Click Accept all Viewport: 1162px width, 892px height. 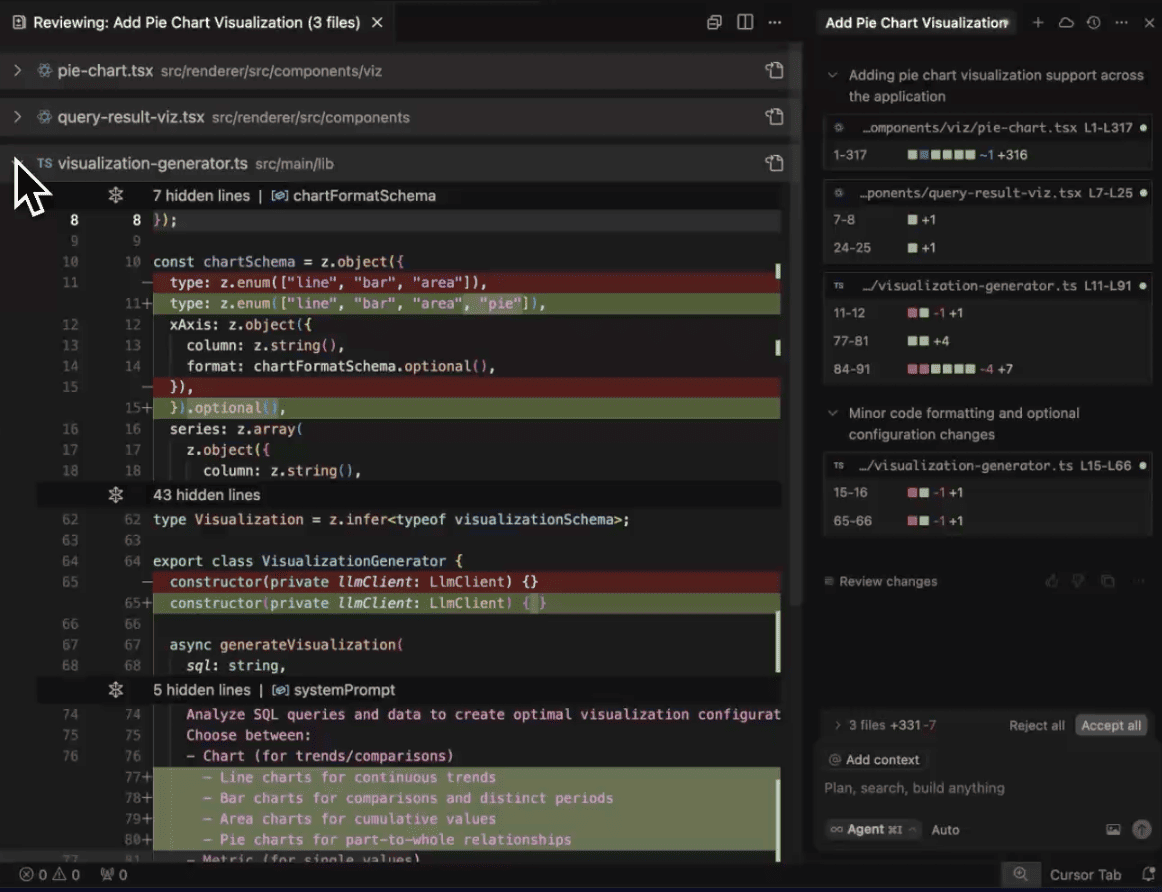coord(1111,725)
